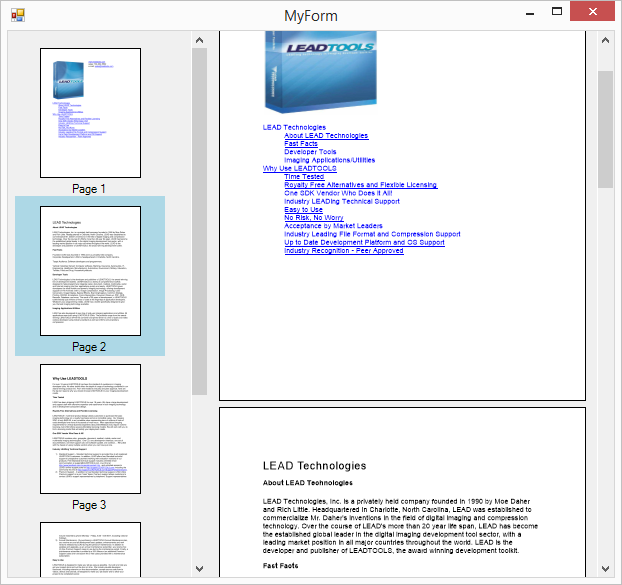Select the Page 1 thumbnail
Viewport: 622px width, 585px height.
[90, 113]
